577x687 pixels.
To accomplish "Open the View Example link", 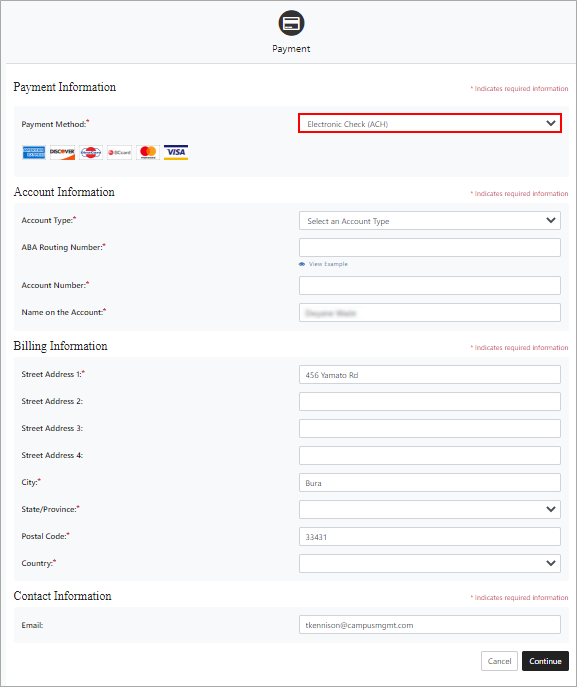I will coord(328,264).
